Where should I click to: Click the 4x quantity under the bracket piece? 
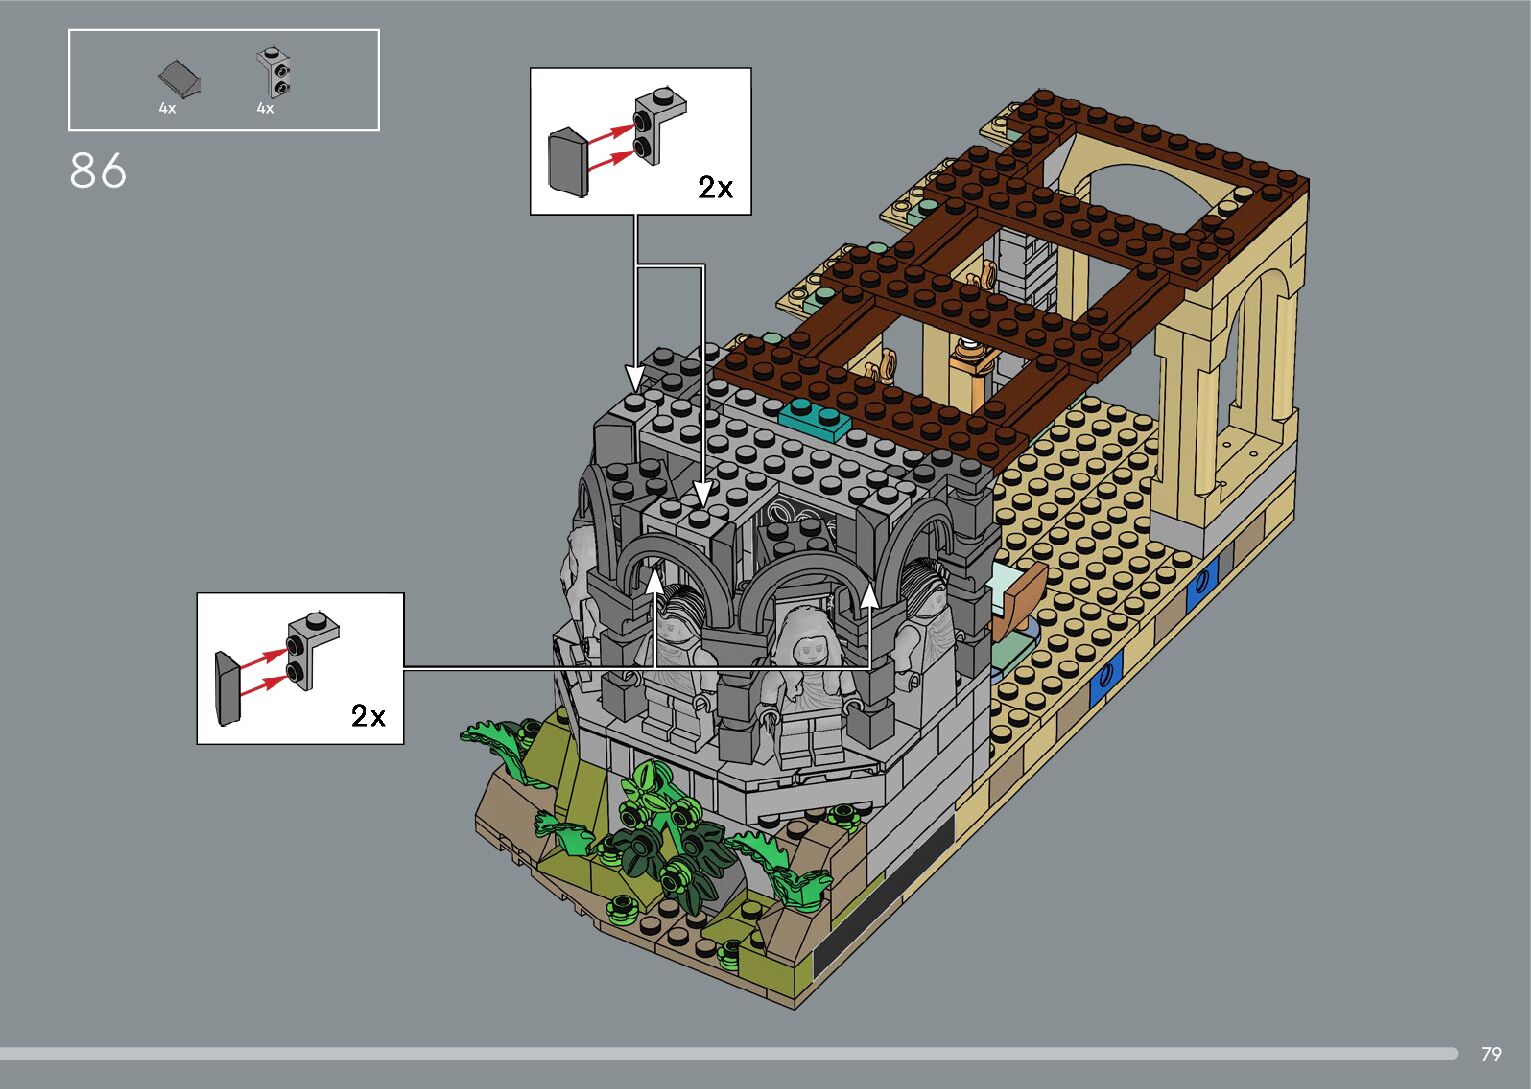coord(265,109)
